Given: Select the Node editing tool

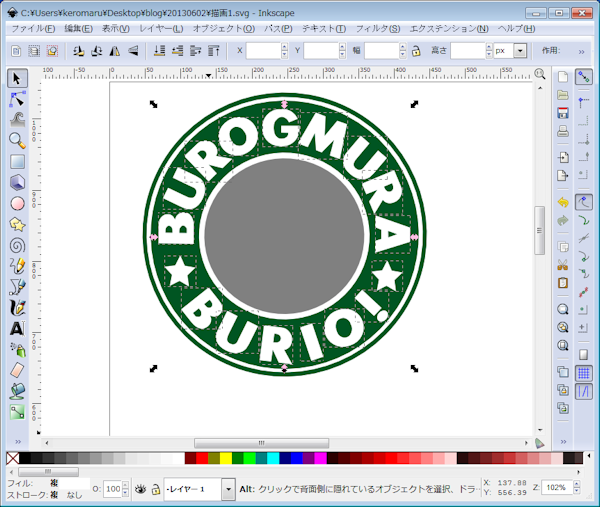Looking at the screenshot, I should click(17, 99).
